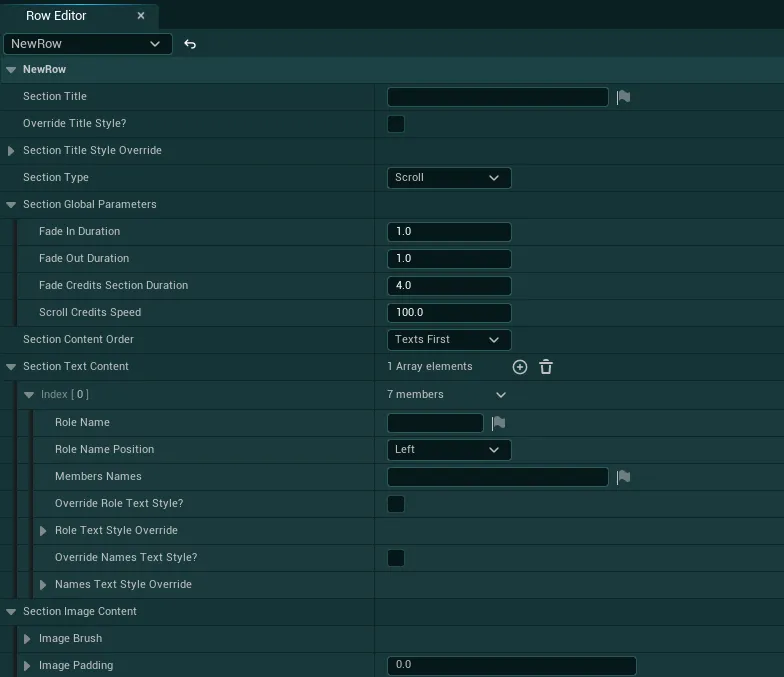The image size is (784, 677).
Task: Collapse the Section Text Content array
Action: point(11,366)
